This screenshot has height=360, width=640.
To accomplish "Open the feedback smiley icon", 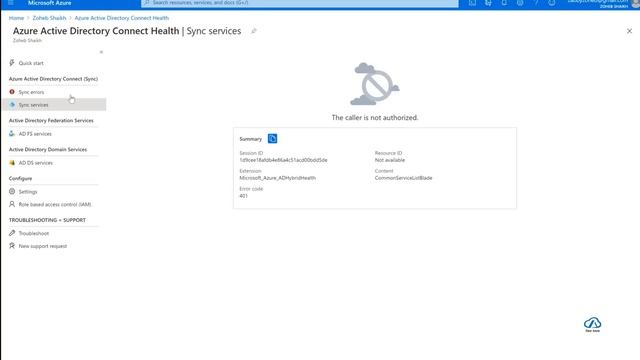I will pos(552,2).
